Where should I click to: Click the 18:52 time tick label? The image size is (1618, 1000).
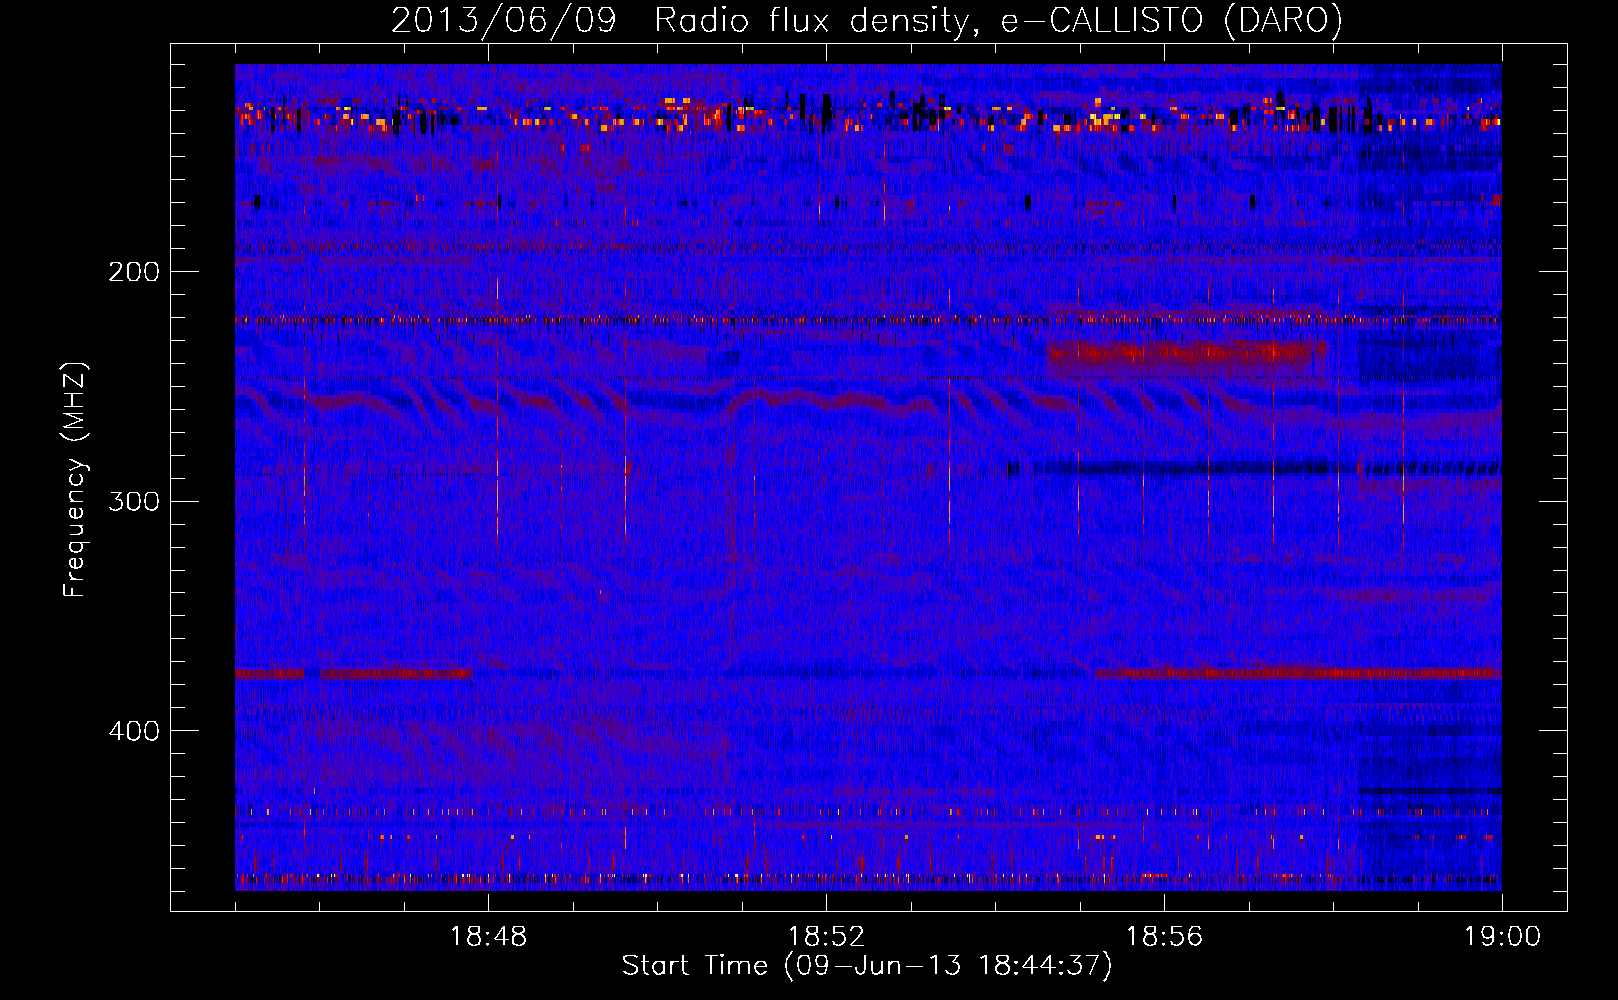(x=826, y=937)
